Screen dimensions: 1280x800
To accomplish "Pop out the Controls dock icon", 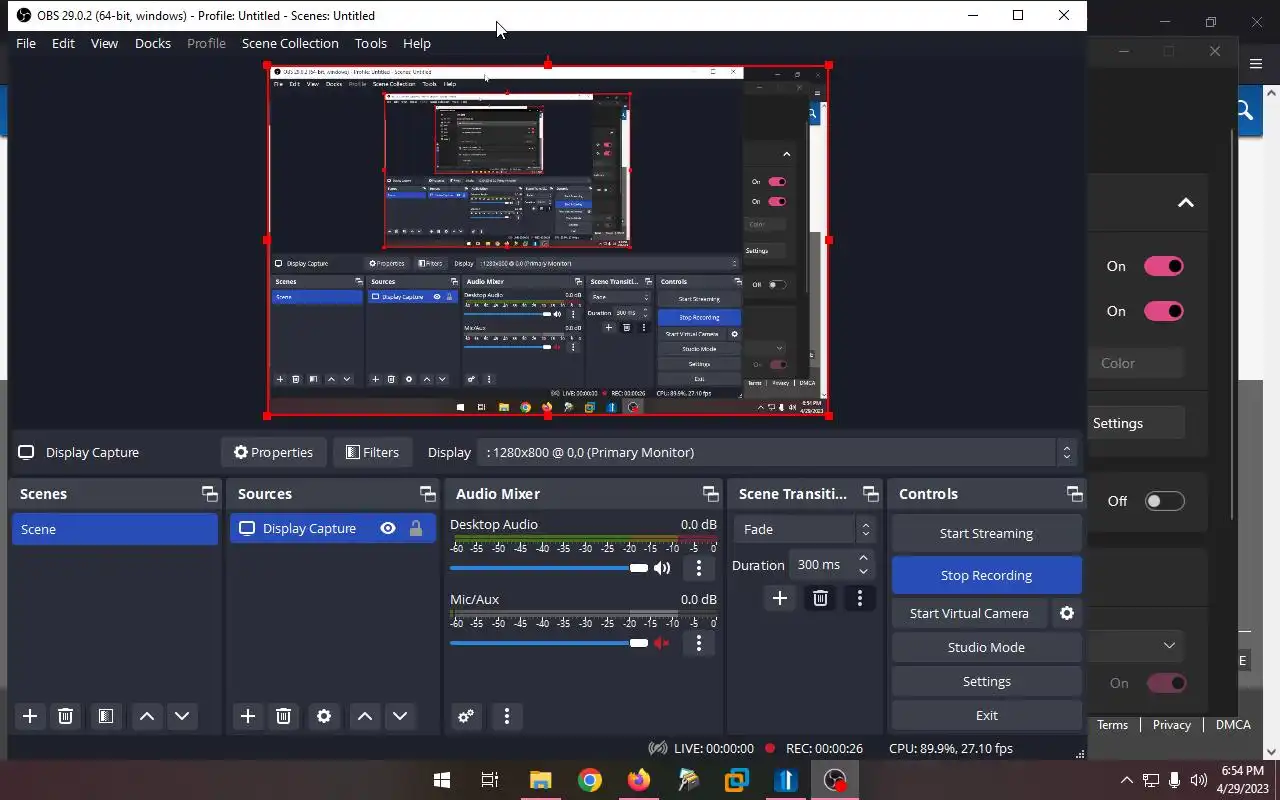I will (x=1075, y=494).
